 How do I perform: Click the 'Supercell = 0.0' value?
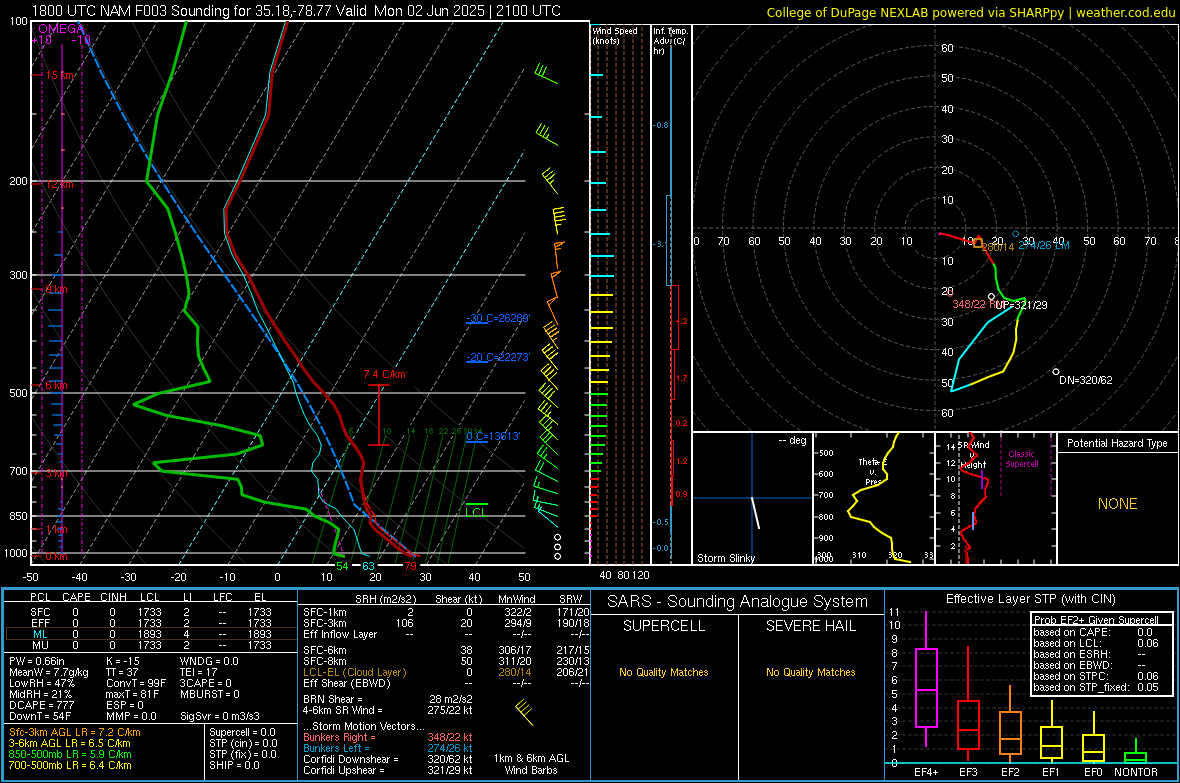[242, 732]
